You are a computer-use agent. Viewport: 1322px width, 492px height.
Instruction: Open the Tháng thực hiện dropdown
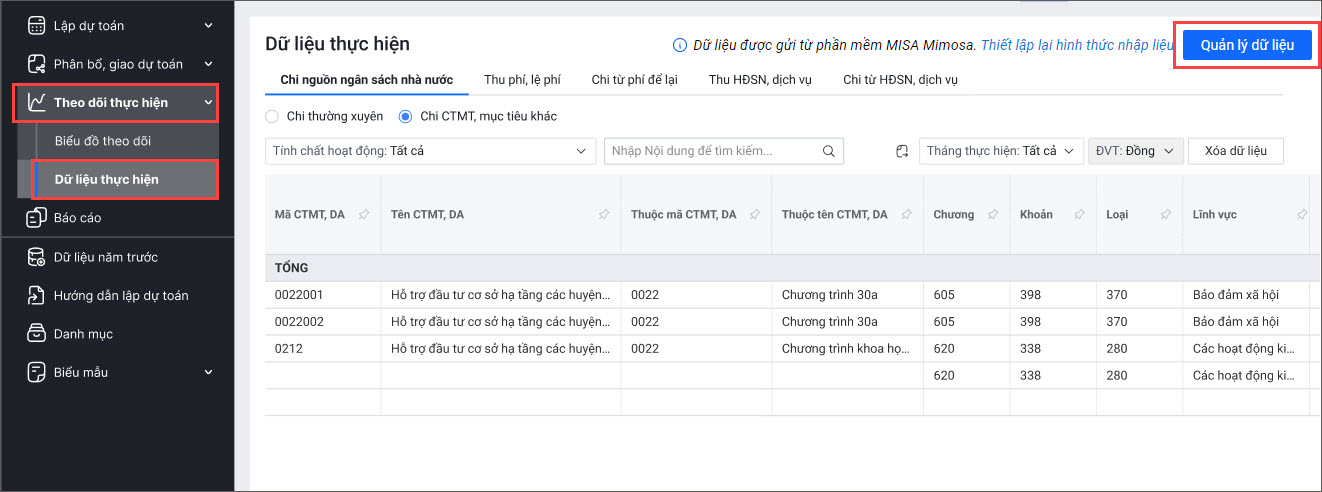point(1001,151)
